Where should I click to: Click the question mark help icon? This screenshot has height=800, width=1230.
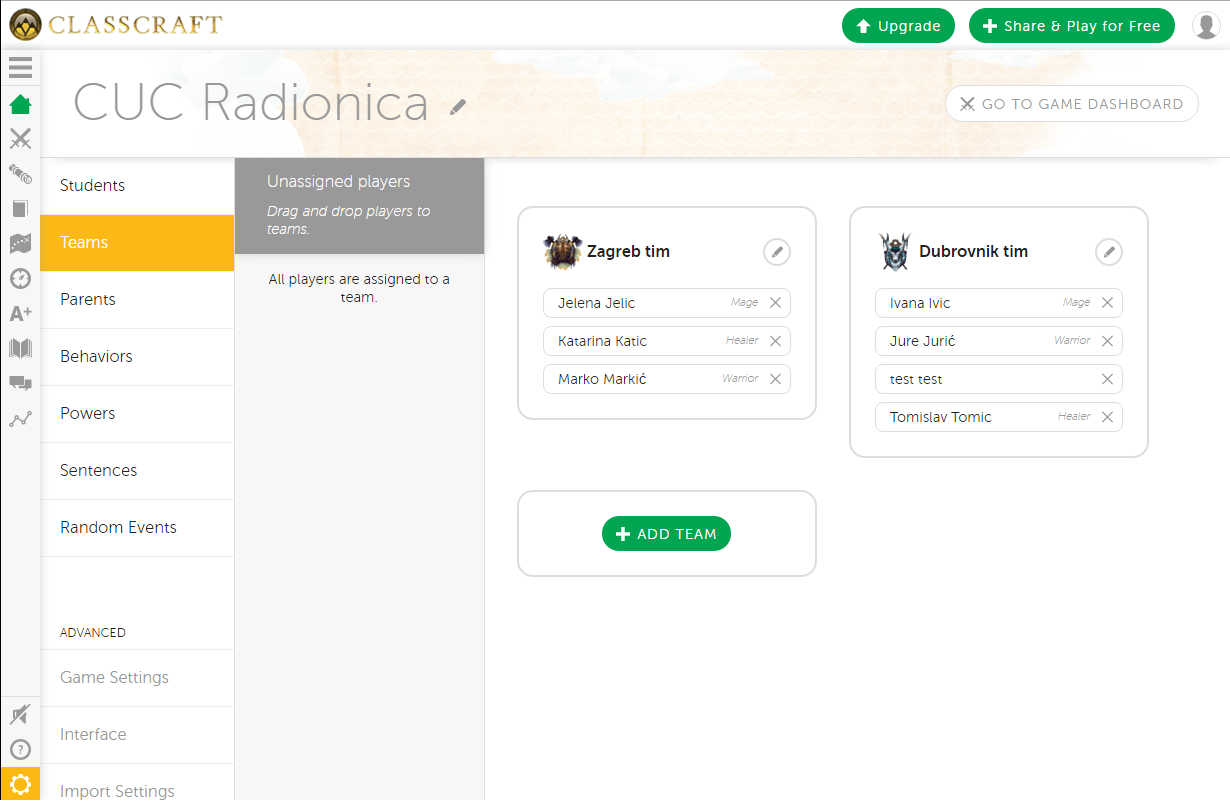(x=20, y=749)
